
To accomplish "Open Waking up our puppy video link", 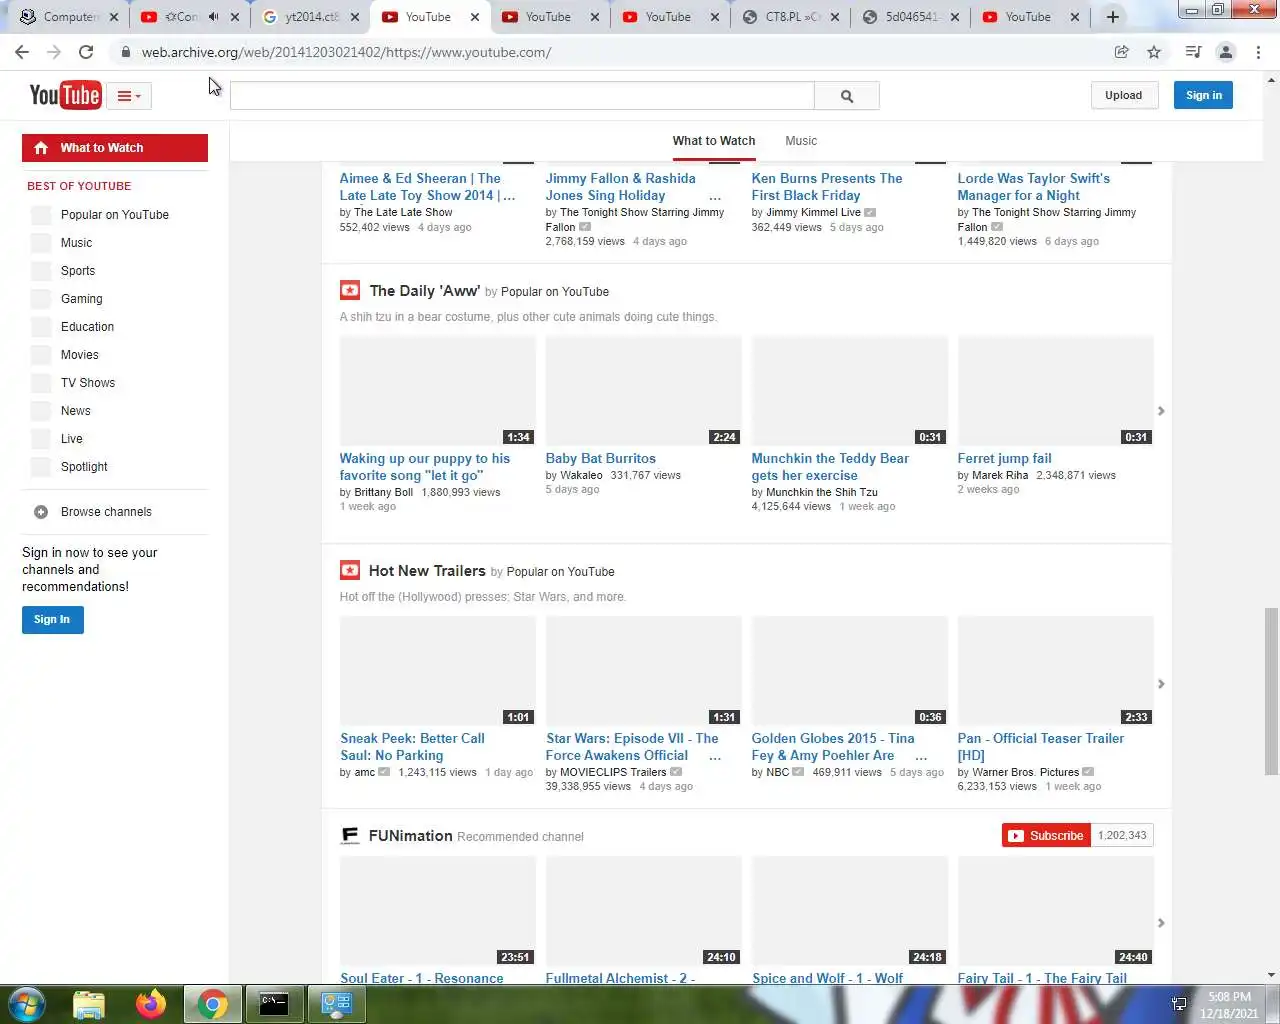I will point(424,467).
